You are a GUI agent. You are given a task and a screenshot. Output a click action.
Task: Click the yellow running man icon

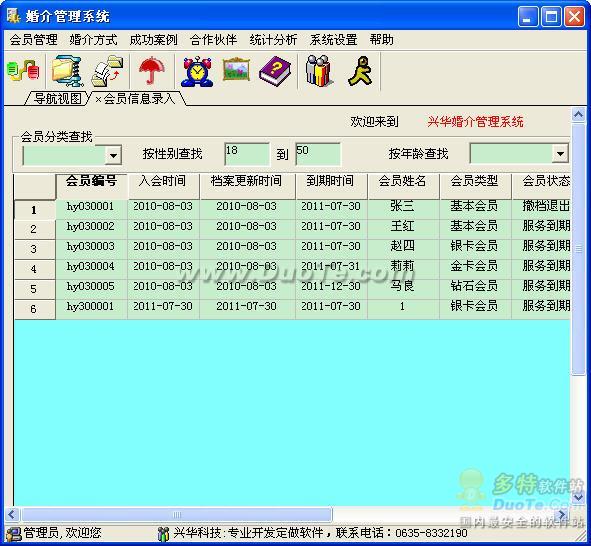click(360, 71)
